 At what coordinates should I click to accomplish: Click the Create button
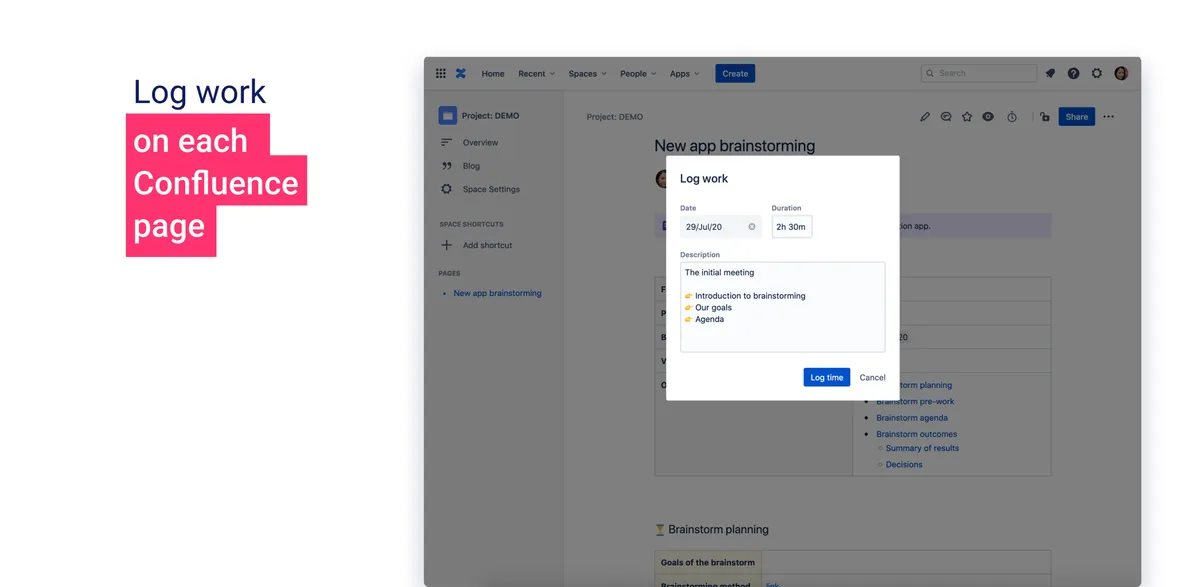pyautogui.click(x=735, y=73)
